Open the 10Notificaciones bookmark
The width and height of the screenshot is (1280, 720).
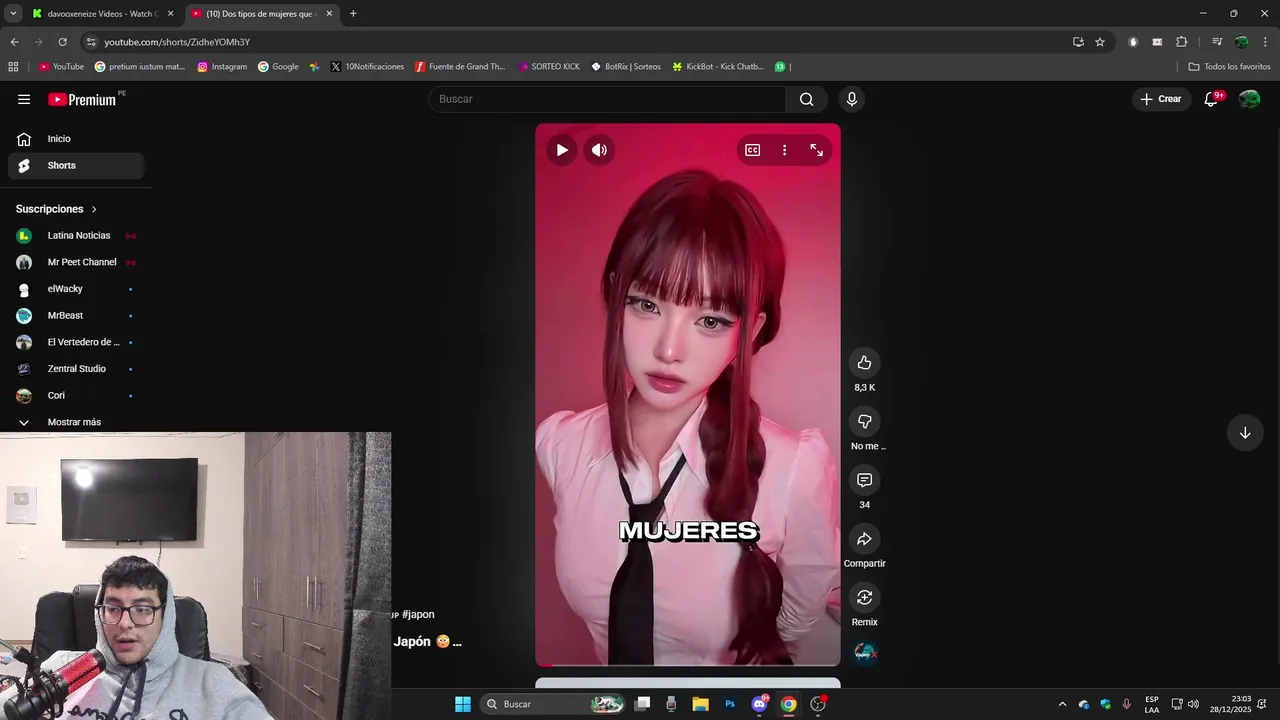point(367,67)
